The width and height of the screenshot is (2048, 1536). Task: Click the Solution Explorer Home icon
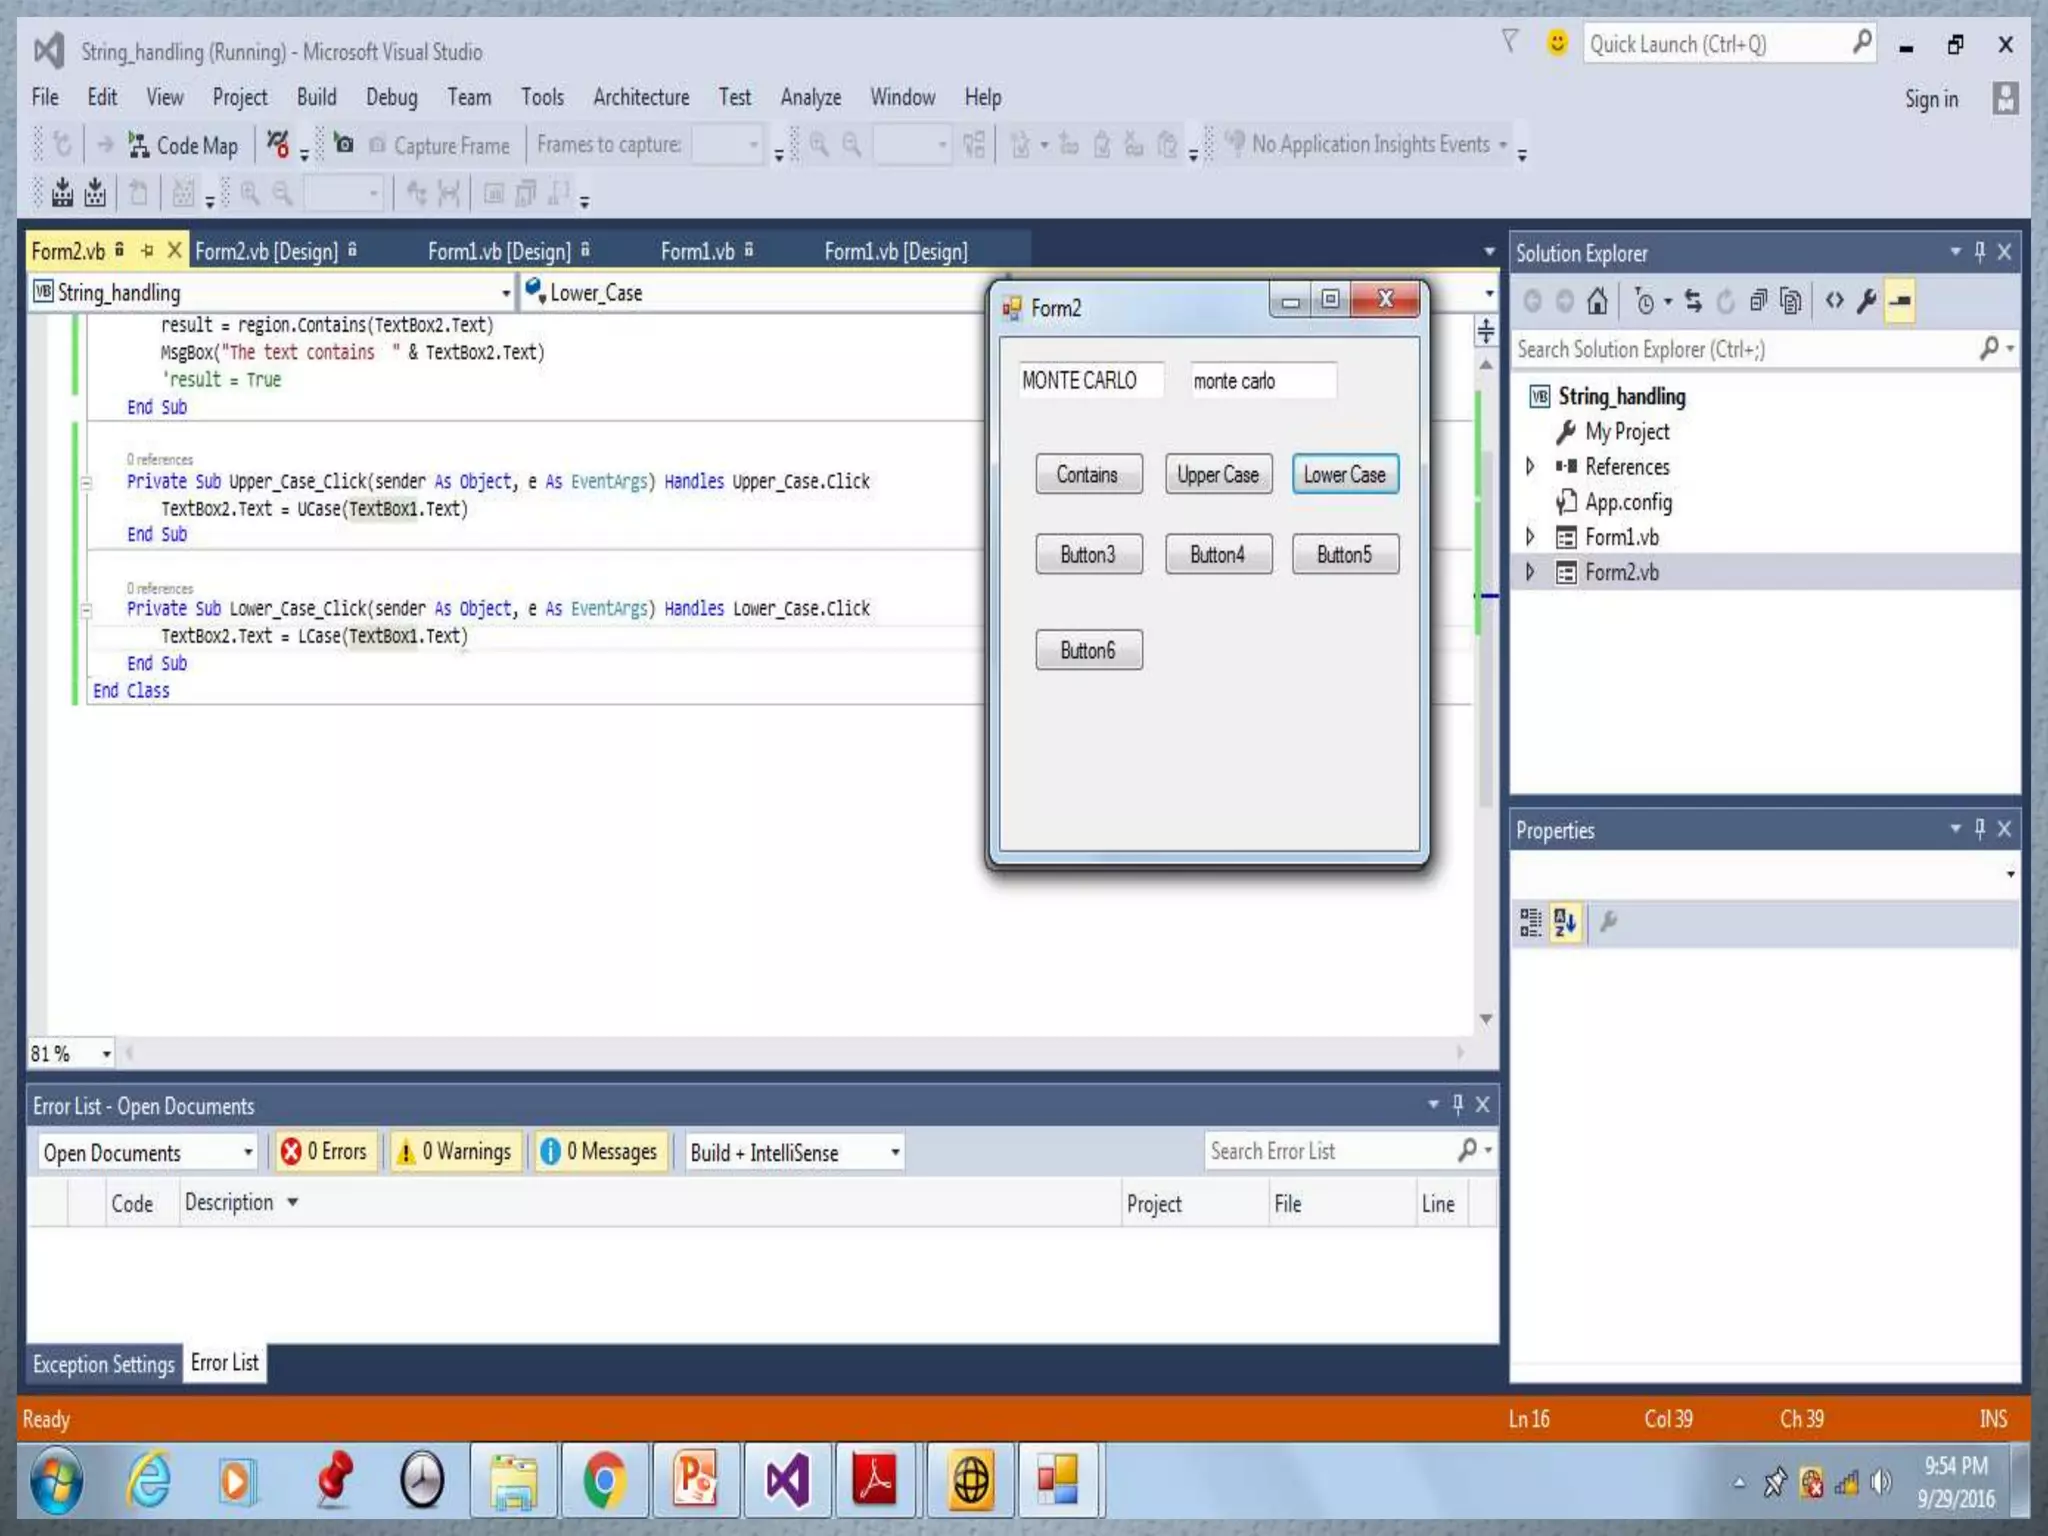[x=1597, y=301]
